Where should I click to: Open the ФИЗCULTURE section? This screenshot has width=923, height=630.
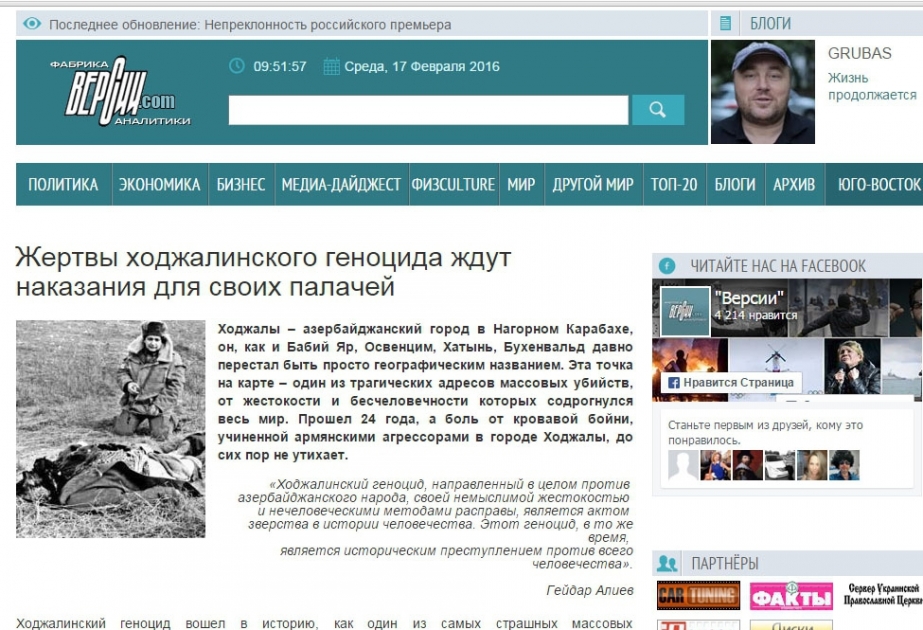point(453,184)
